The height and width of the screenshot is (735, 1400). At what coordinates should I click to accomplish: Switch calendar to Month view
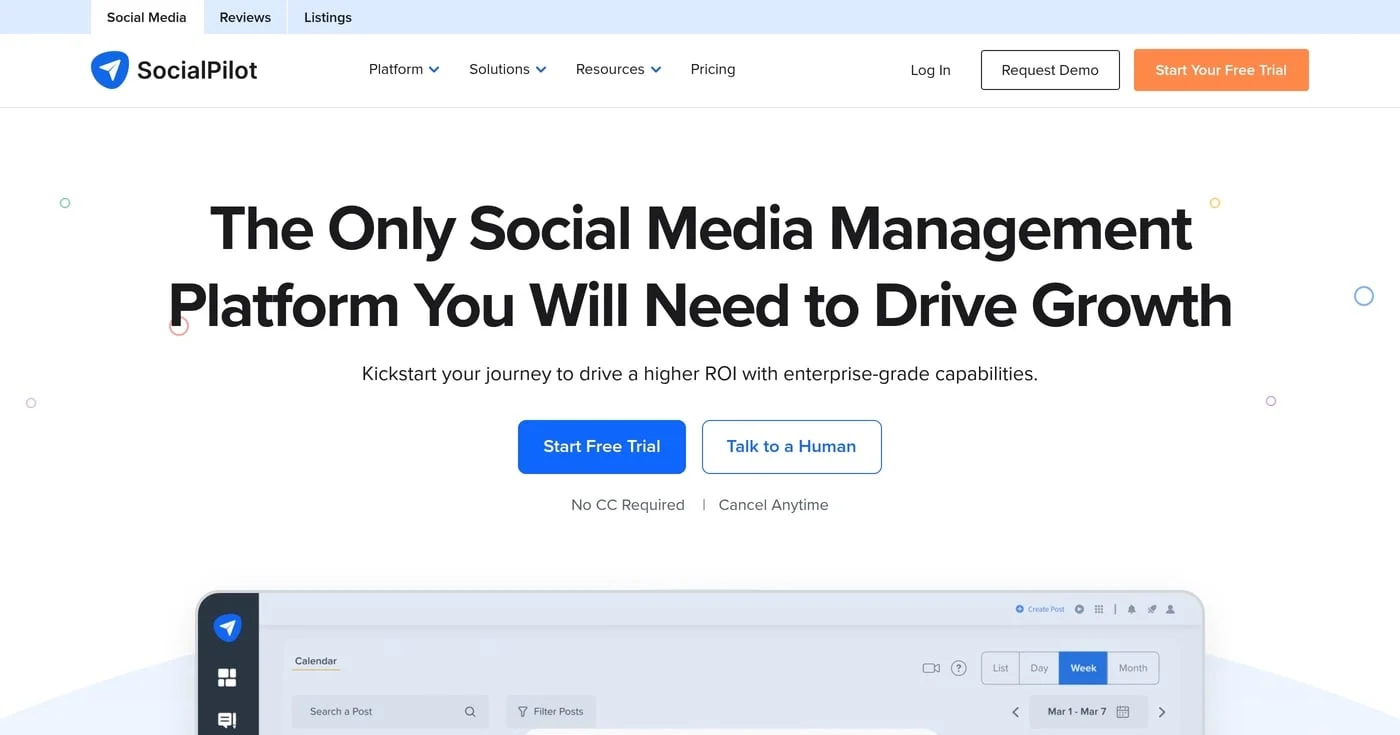pyautogui.click(x=1133, y=668)
